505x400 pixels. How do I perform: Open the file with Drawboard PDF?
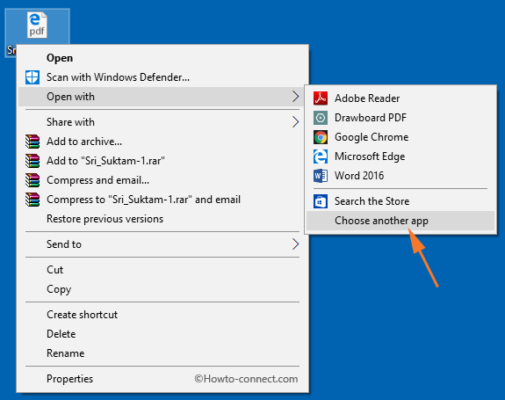point(400,118)
